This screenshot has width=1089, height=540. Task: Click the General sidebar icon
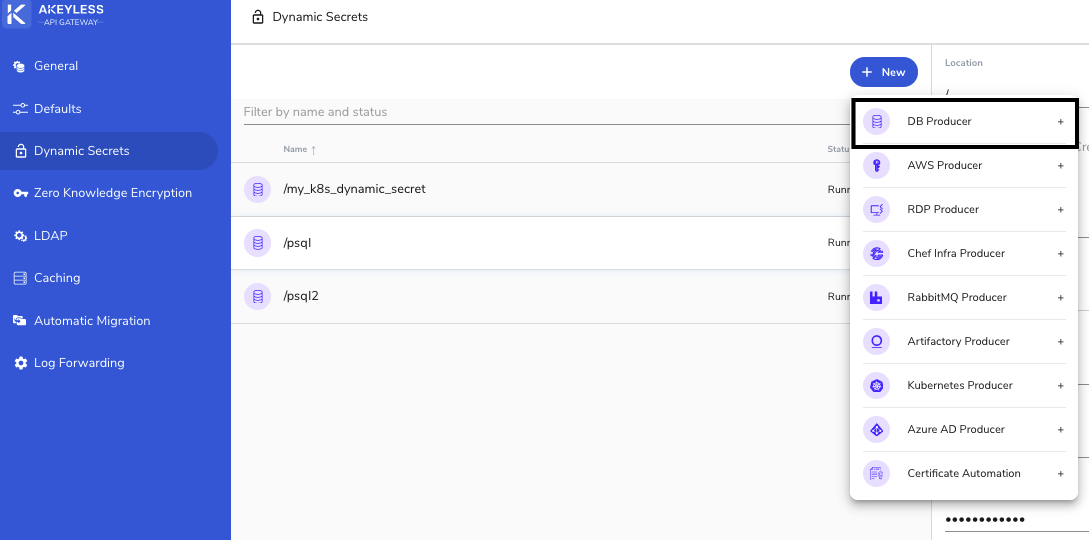tap(19, 67)
